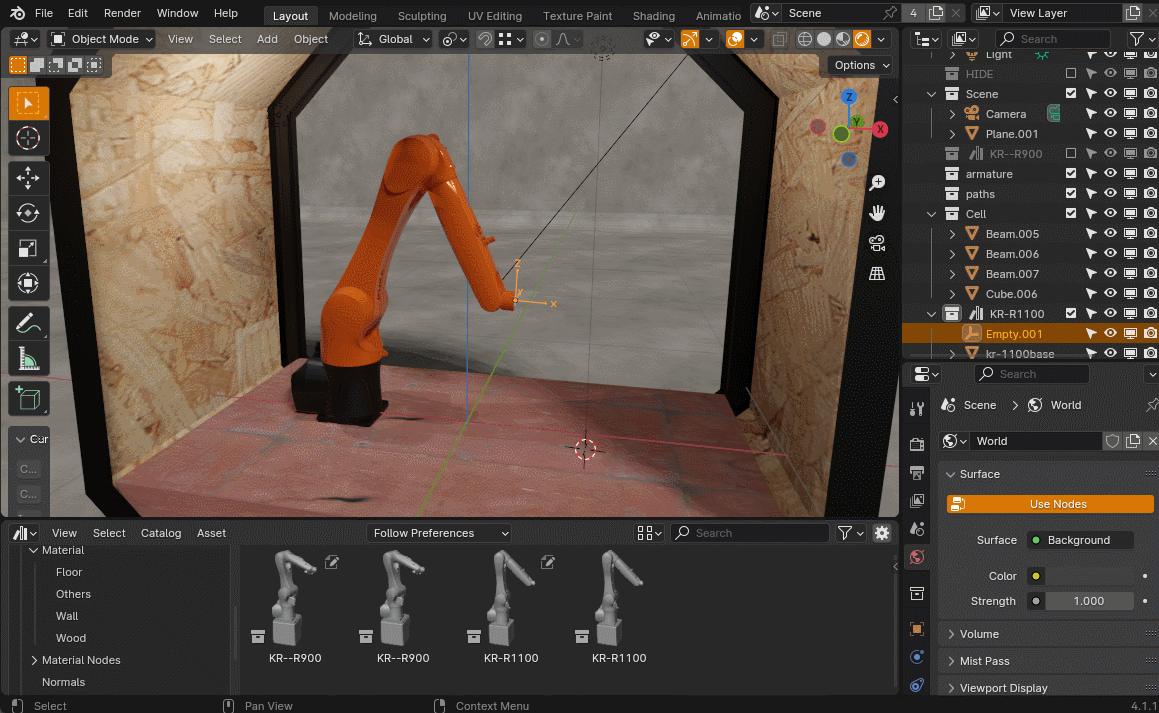Image resolution: width=1159 pixels, height=713 pixels.
Task: Select the Scale tool
Action: click(28, 248)
